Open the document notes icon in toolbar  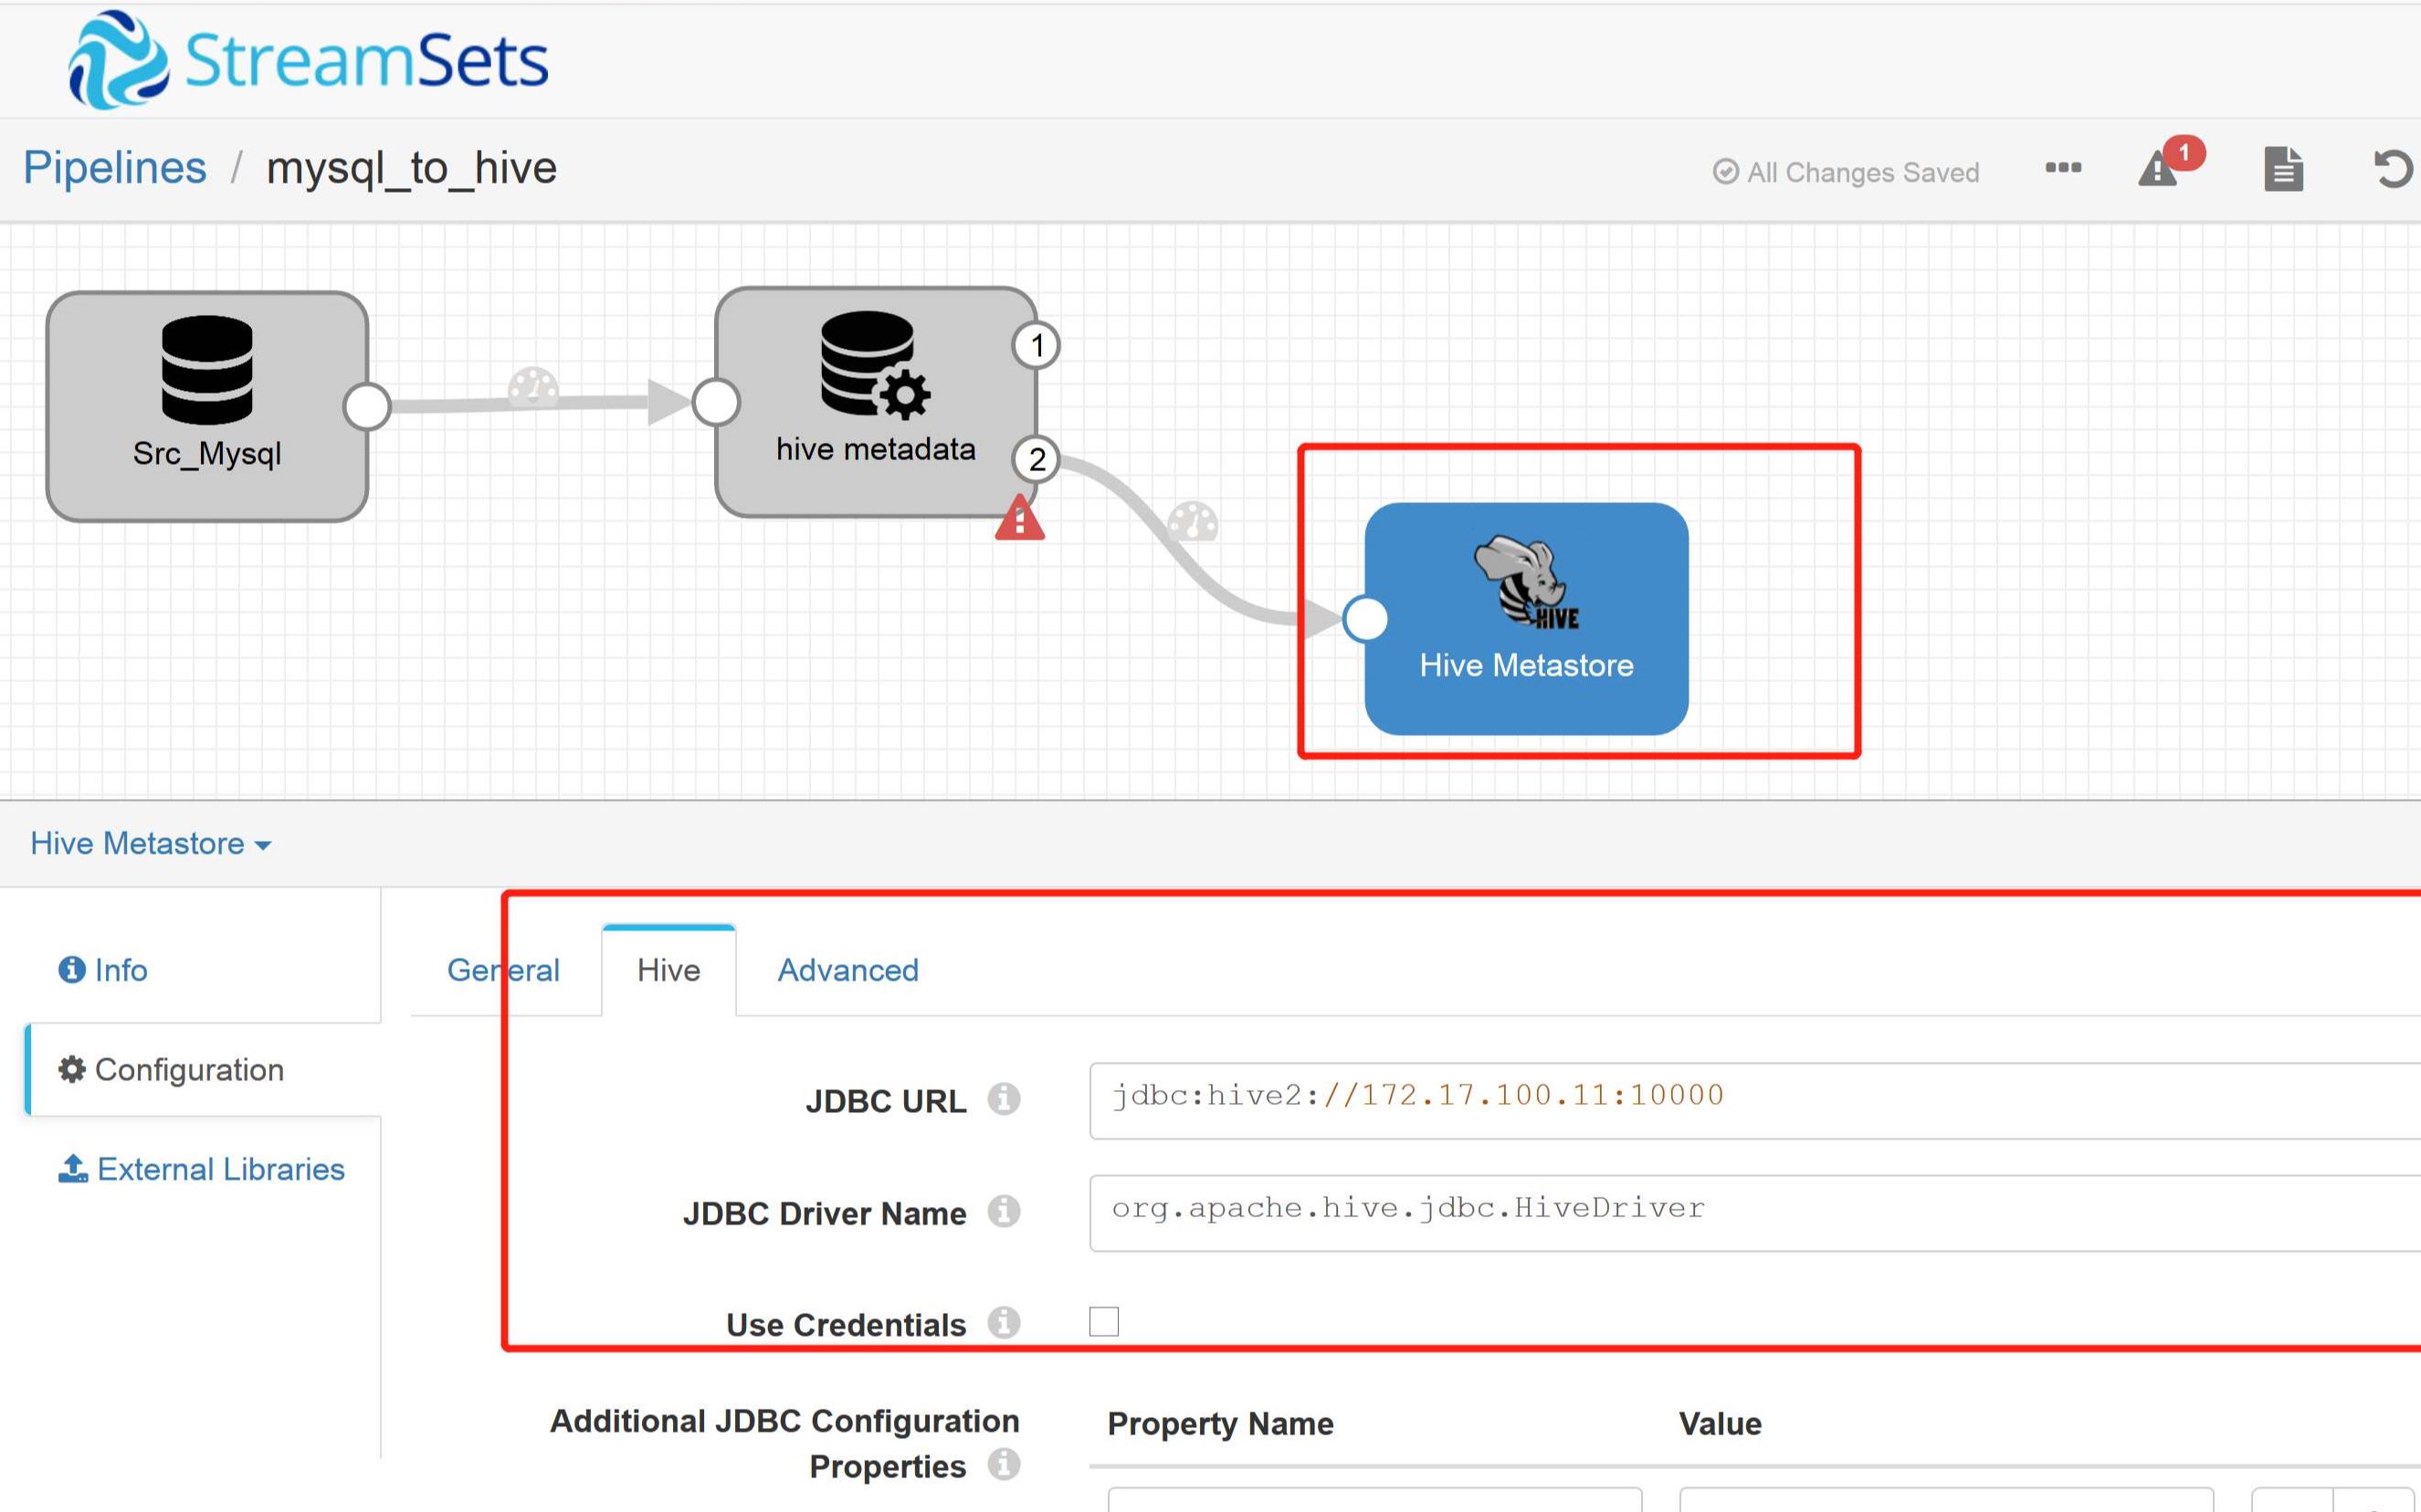click(x=2283, y=169)
